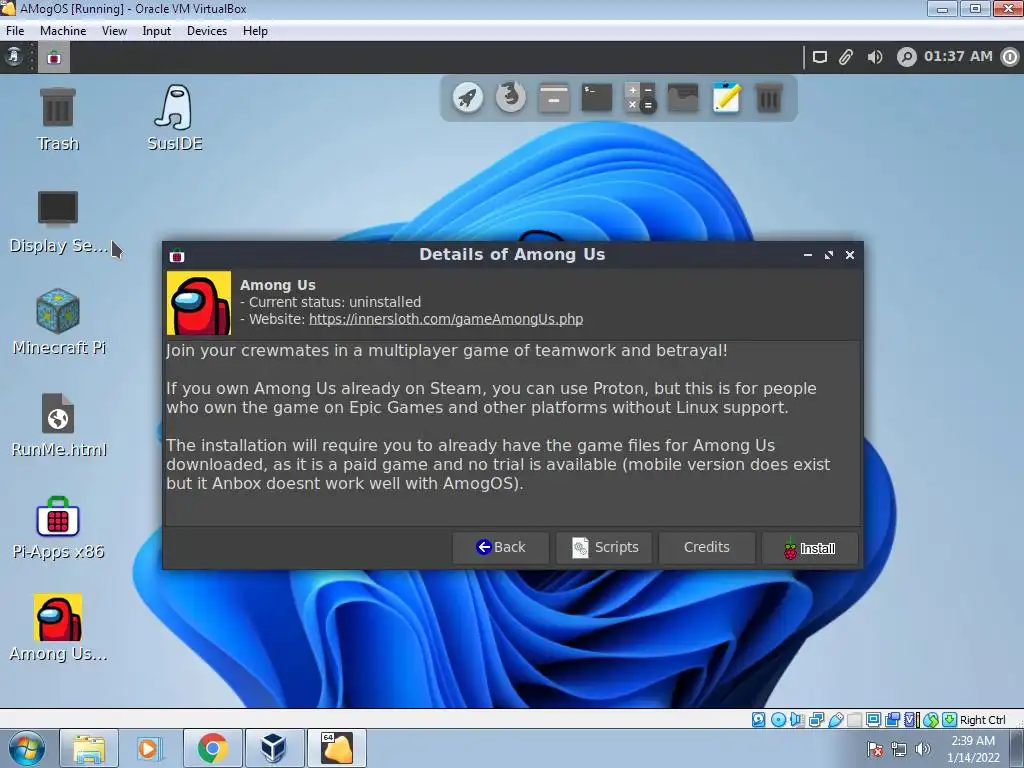Click the display icon in the top panel
The image size is (1024, 768).
click(x=820, y=57)
